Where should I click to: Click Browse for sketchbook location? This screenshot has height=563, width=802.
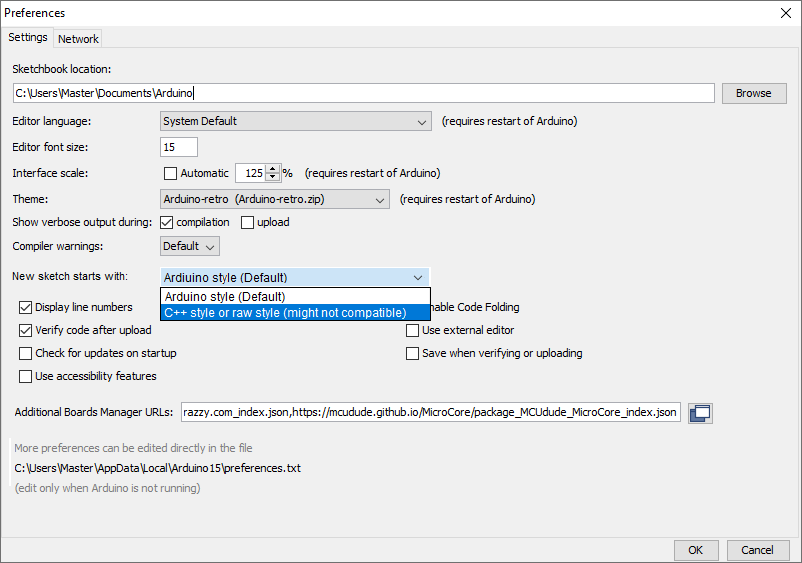pos(754,93)
